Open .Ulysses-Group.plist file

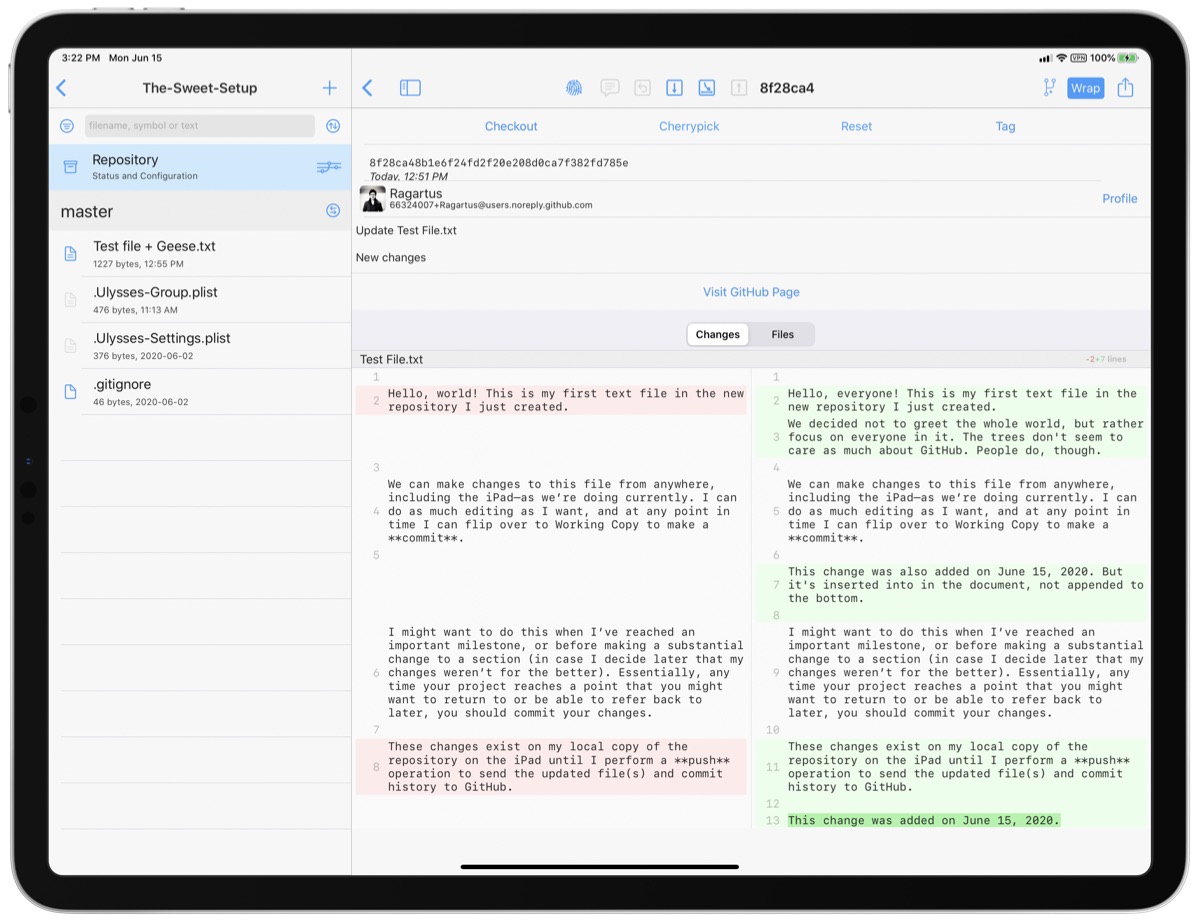[200, 300]
